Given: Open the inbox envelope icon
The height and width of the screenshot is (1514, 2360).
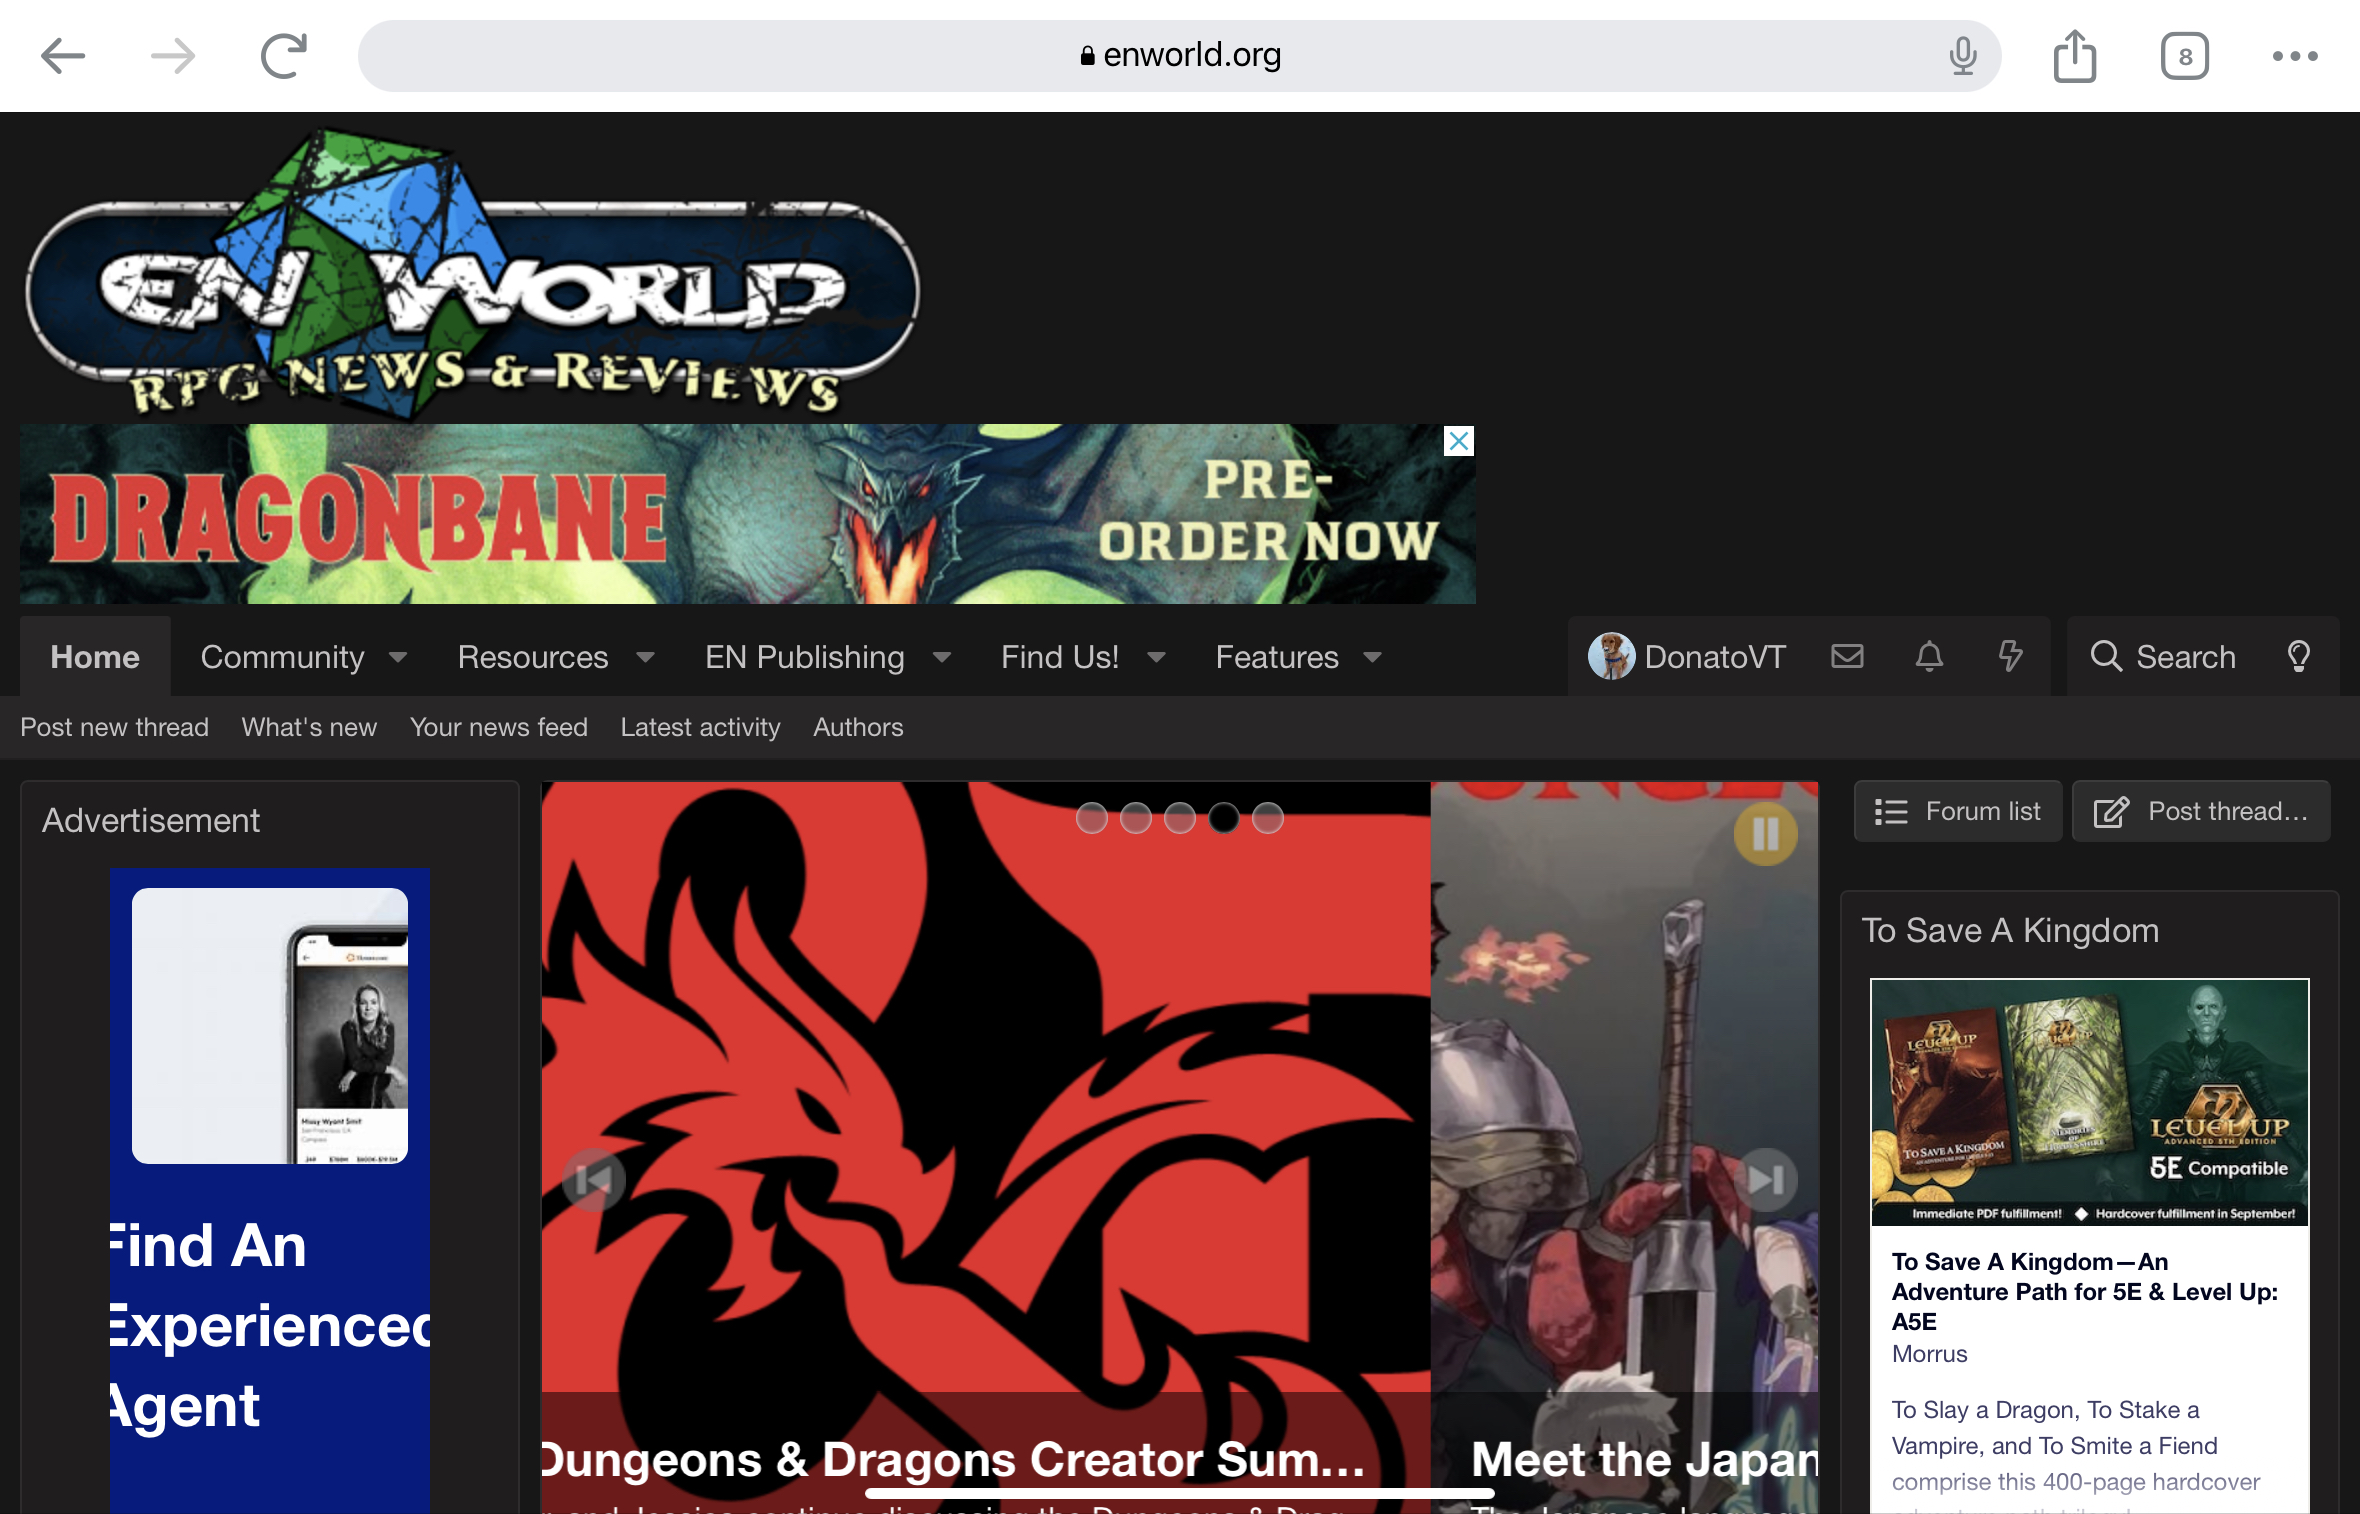Looking at the screenshot, I should point(1847,656).
